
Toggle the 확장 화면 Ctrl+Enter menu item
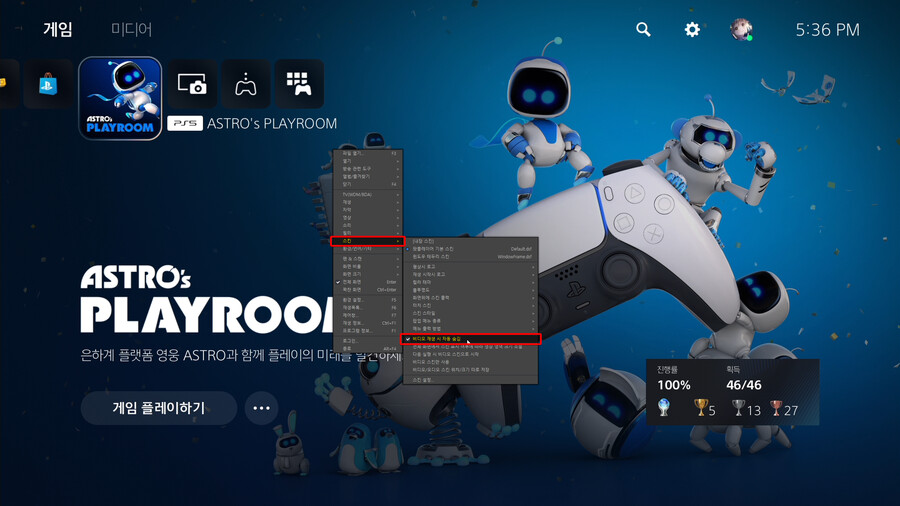[x=367, y=290]
